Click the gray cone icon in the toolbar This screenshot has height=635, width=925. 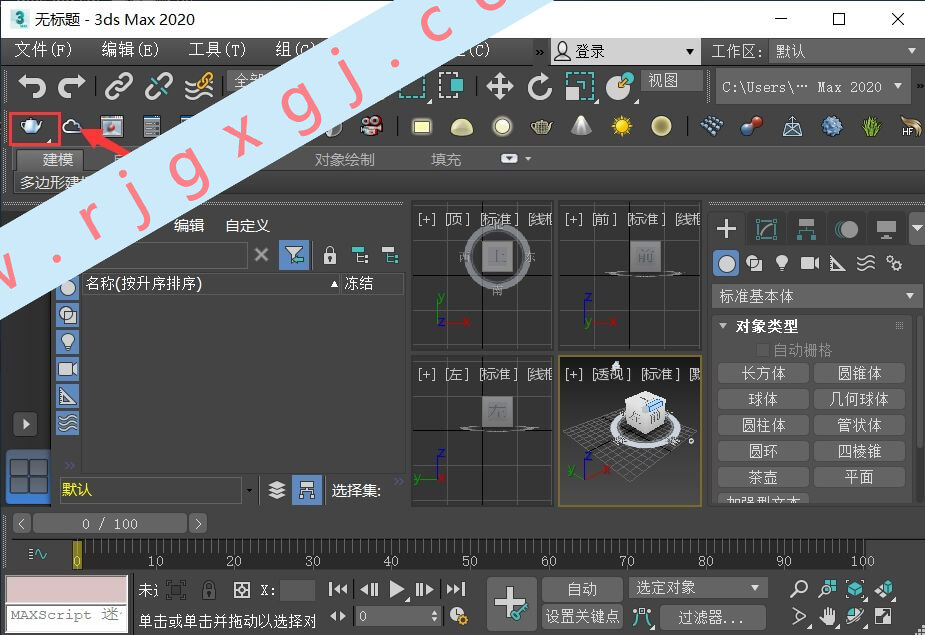(x=582, y=126)
